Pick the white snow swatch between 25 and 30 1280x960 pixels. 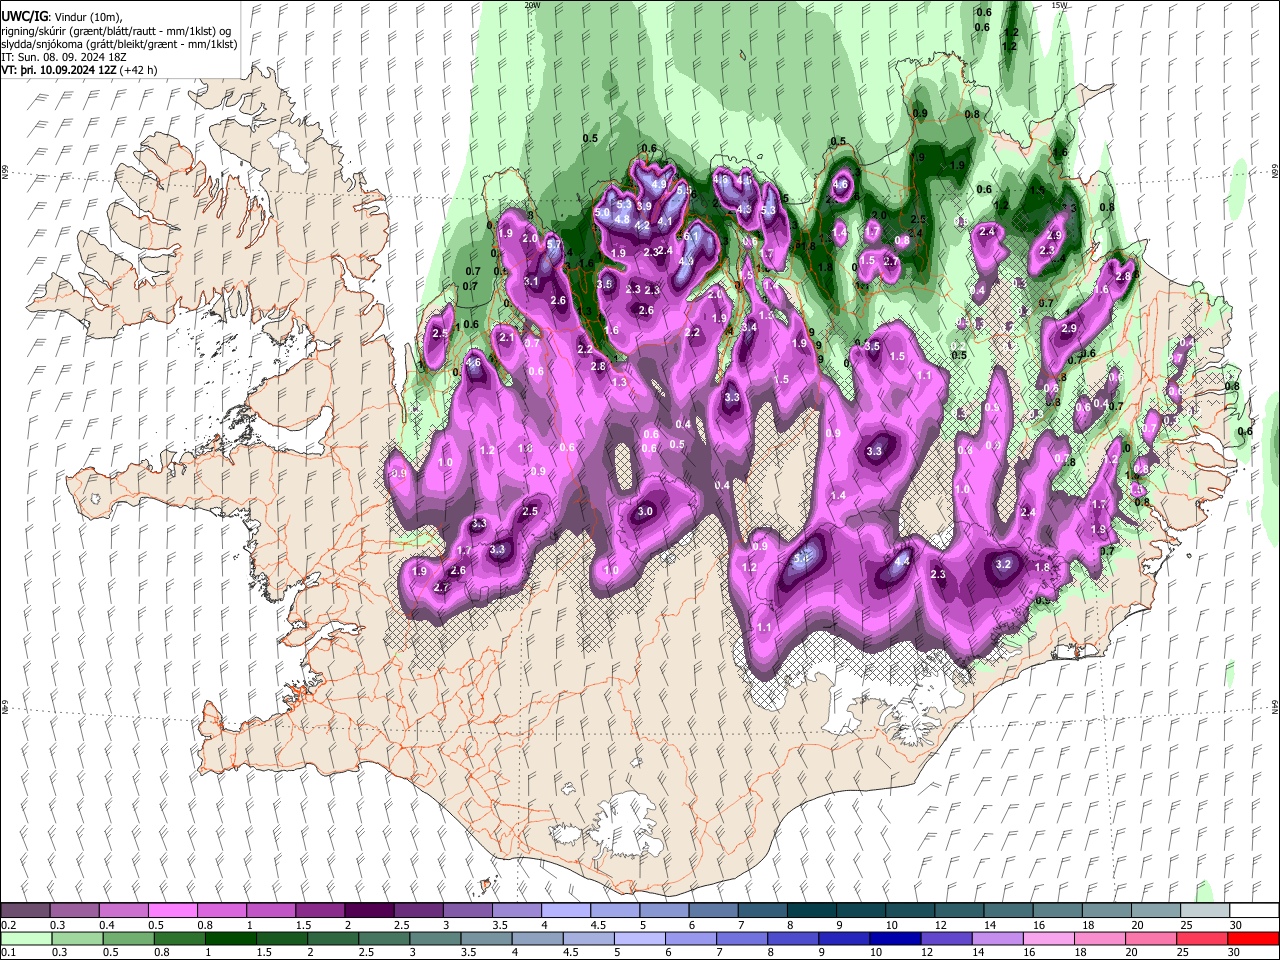click(x=1204, y=911)
